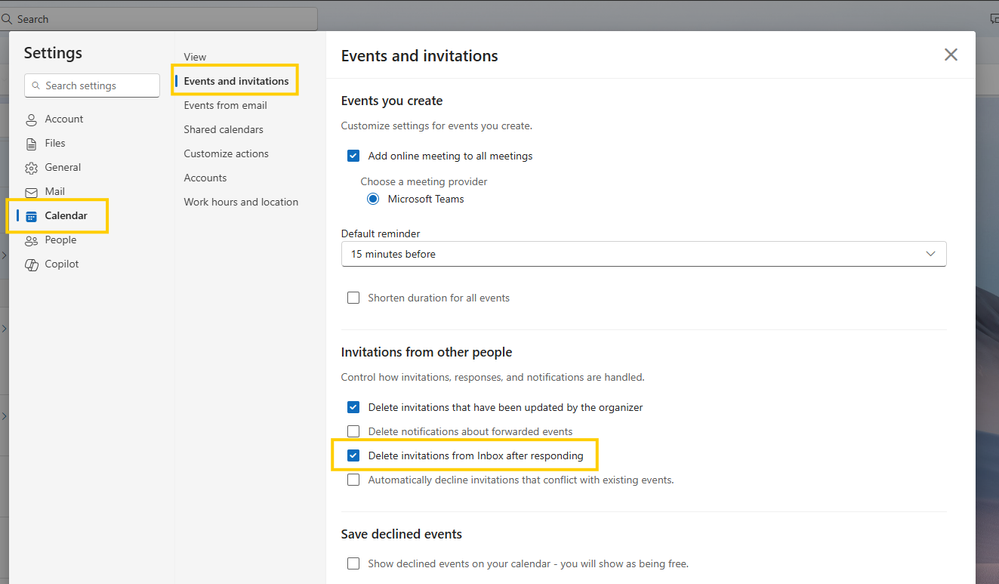This screenshot has height=584, width=999.
Task: Go to Work hours and location
Action: click(241, 202)
